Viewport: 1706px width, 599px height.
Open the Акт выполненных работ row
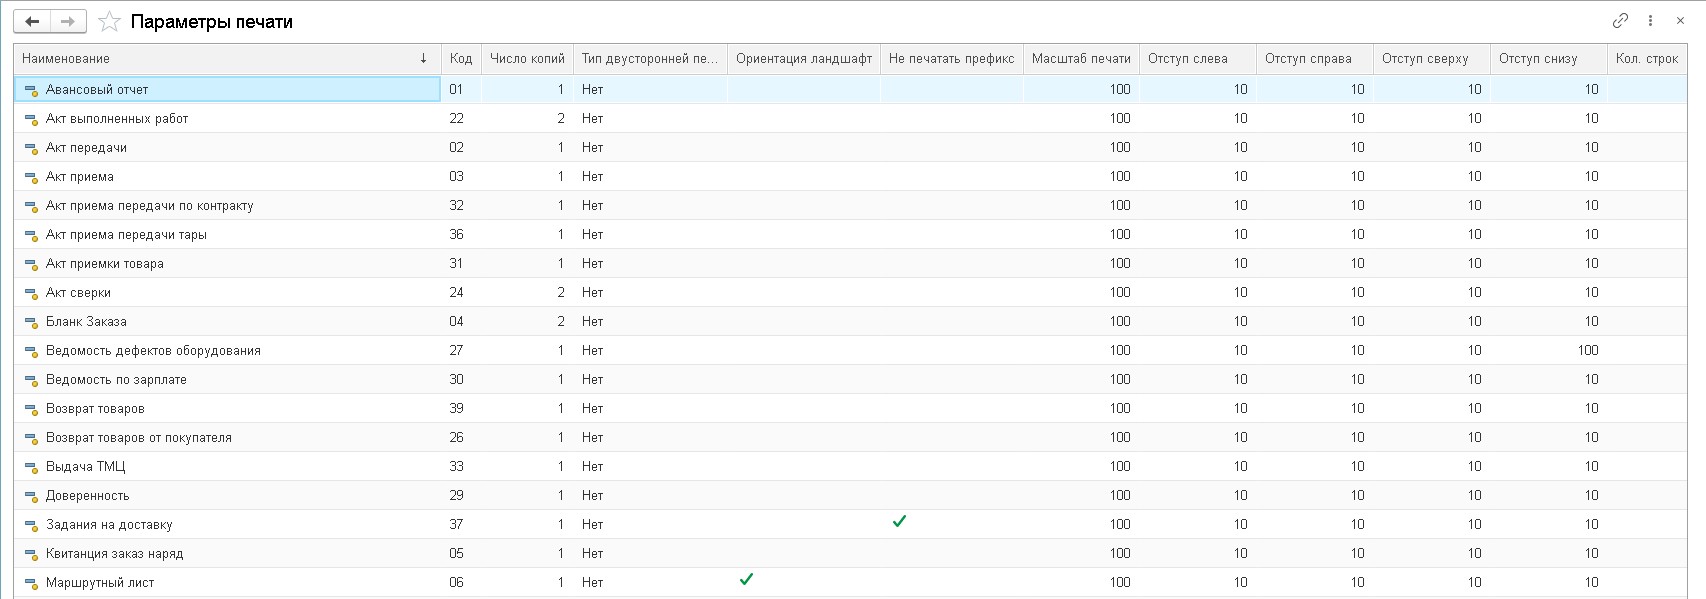[117, 118]
